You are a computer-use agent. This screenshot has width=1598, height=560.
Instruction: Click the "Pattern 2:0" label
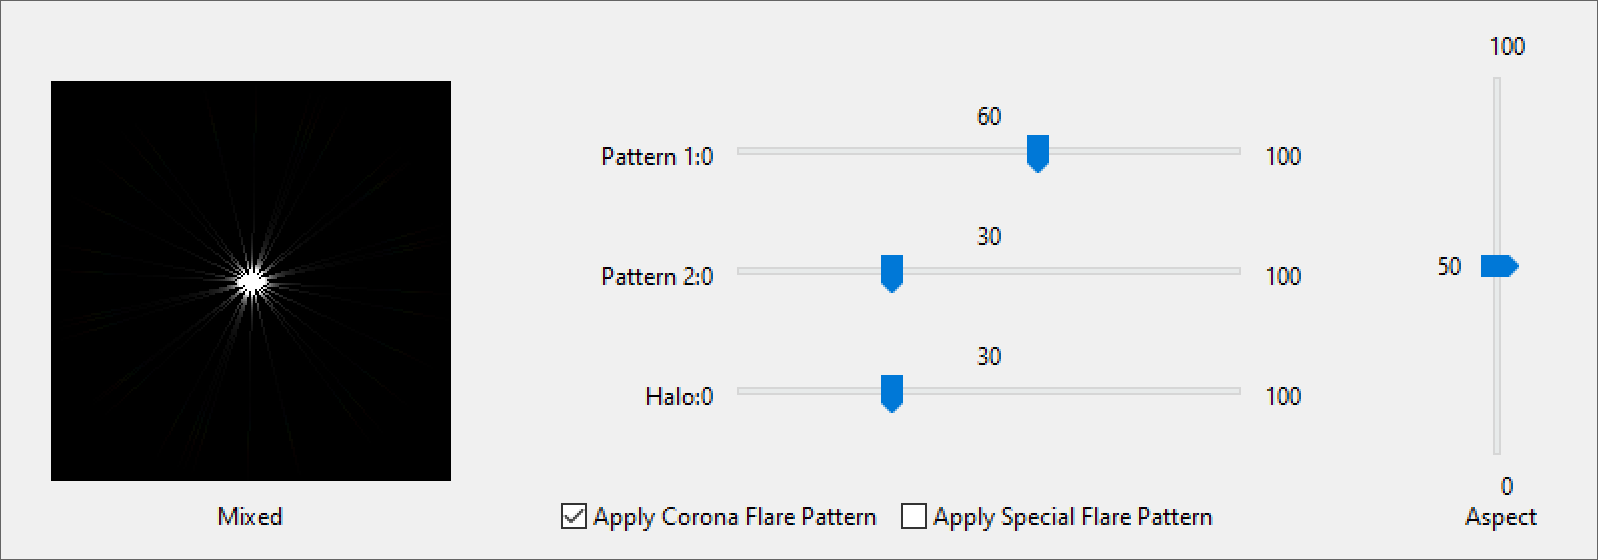pos(657,277)
